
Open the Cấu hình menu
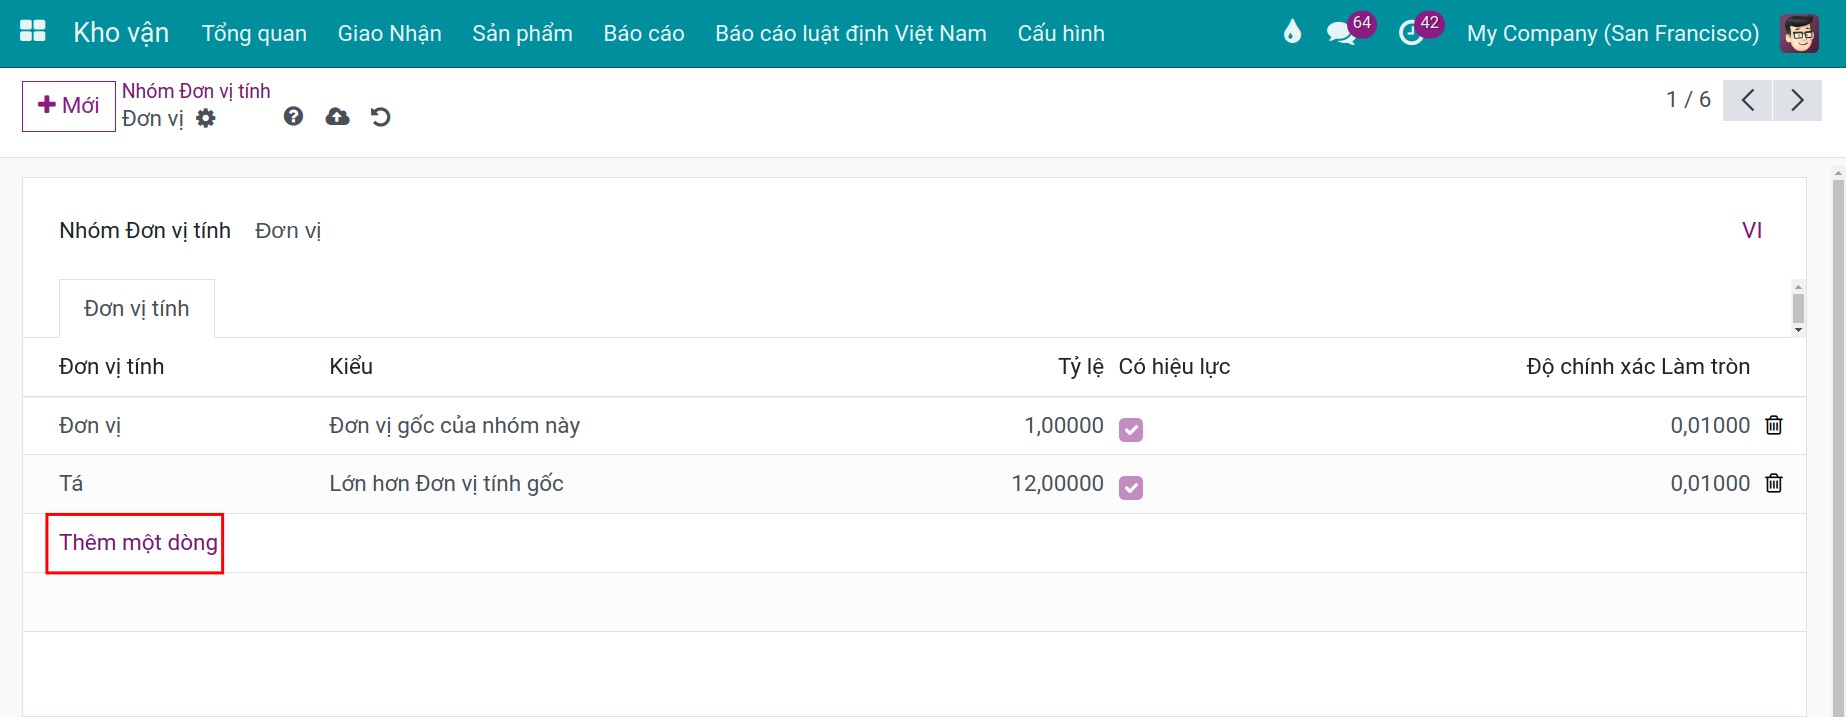tap(1061, 33)
